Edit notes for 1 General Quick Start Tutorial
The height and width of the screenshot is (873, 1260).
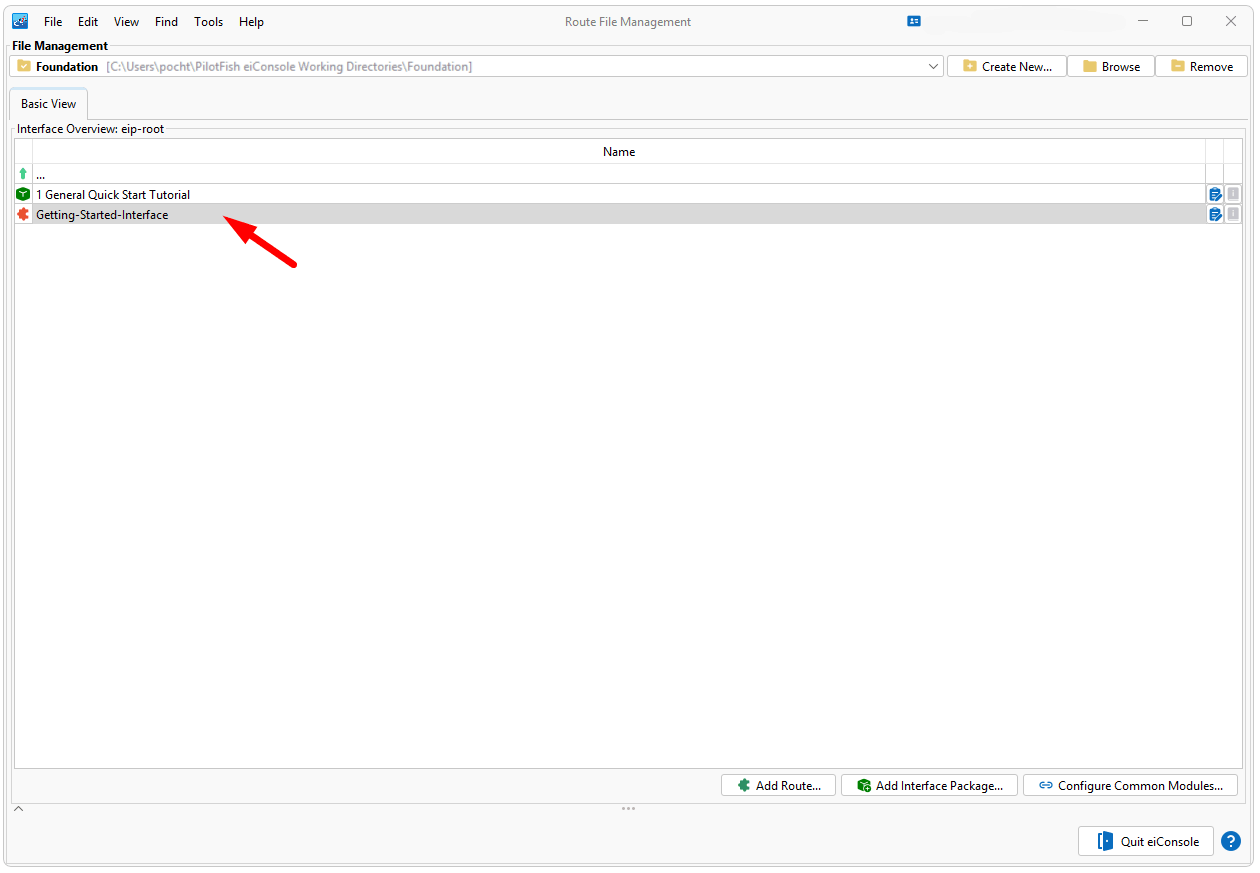(x=1215, y=194)
